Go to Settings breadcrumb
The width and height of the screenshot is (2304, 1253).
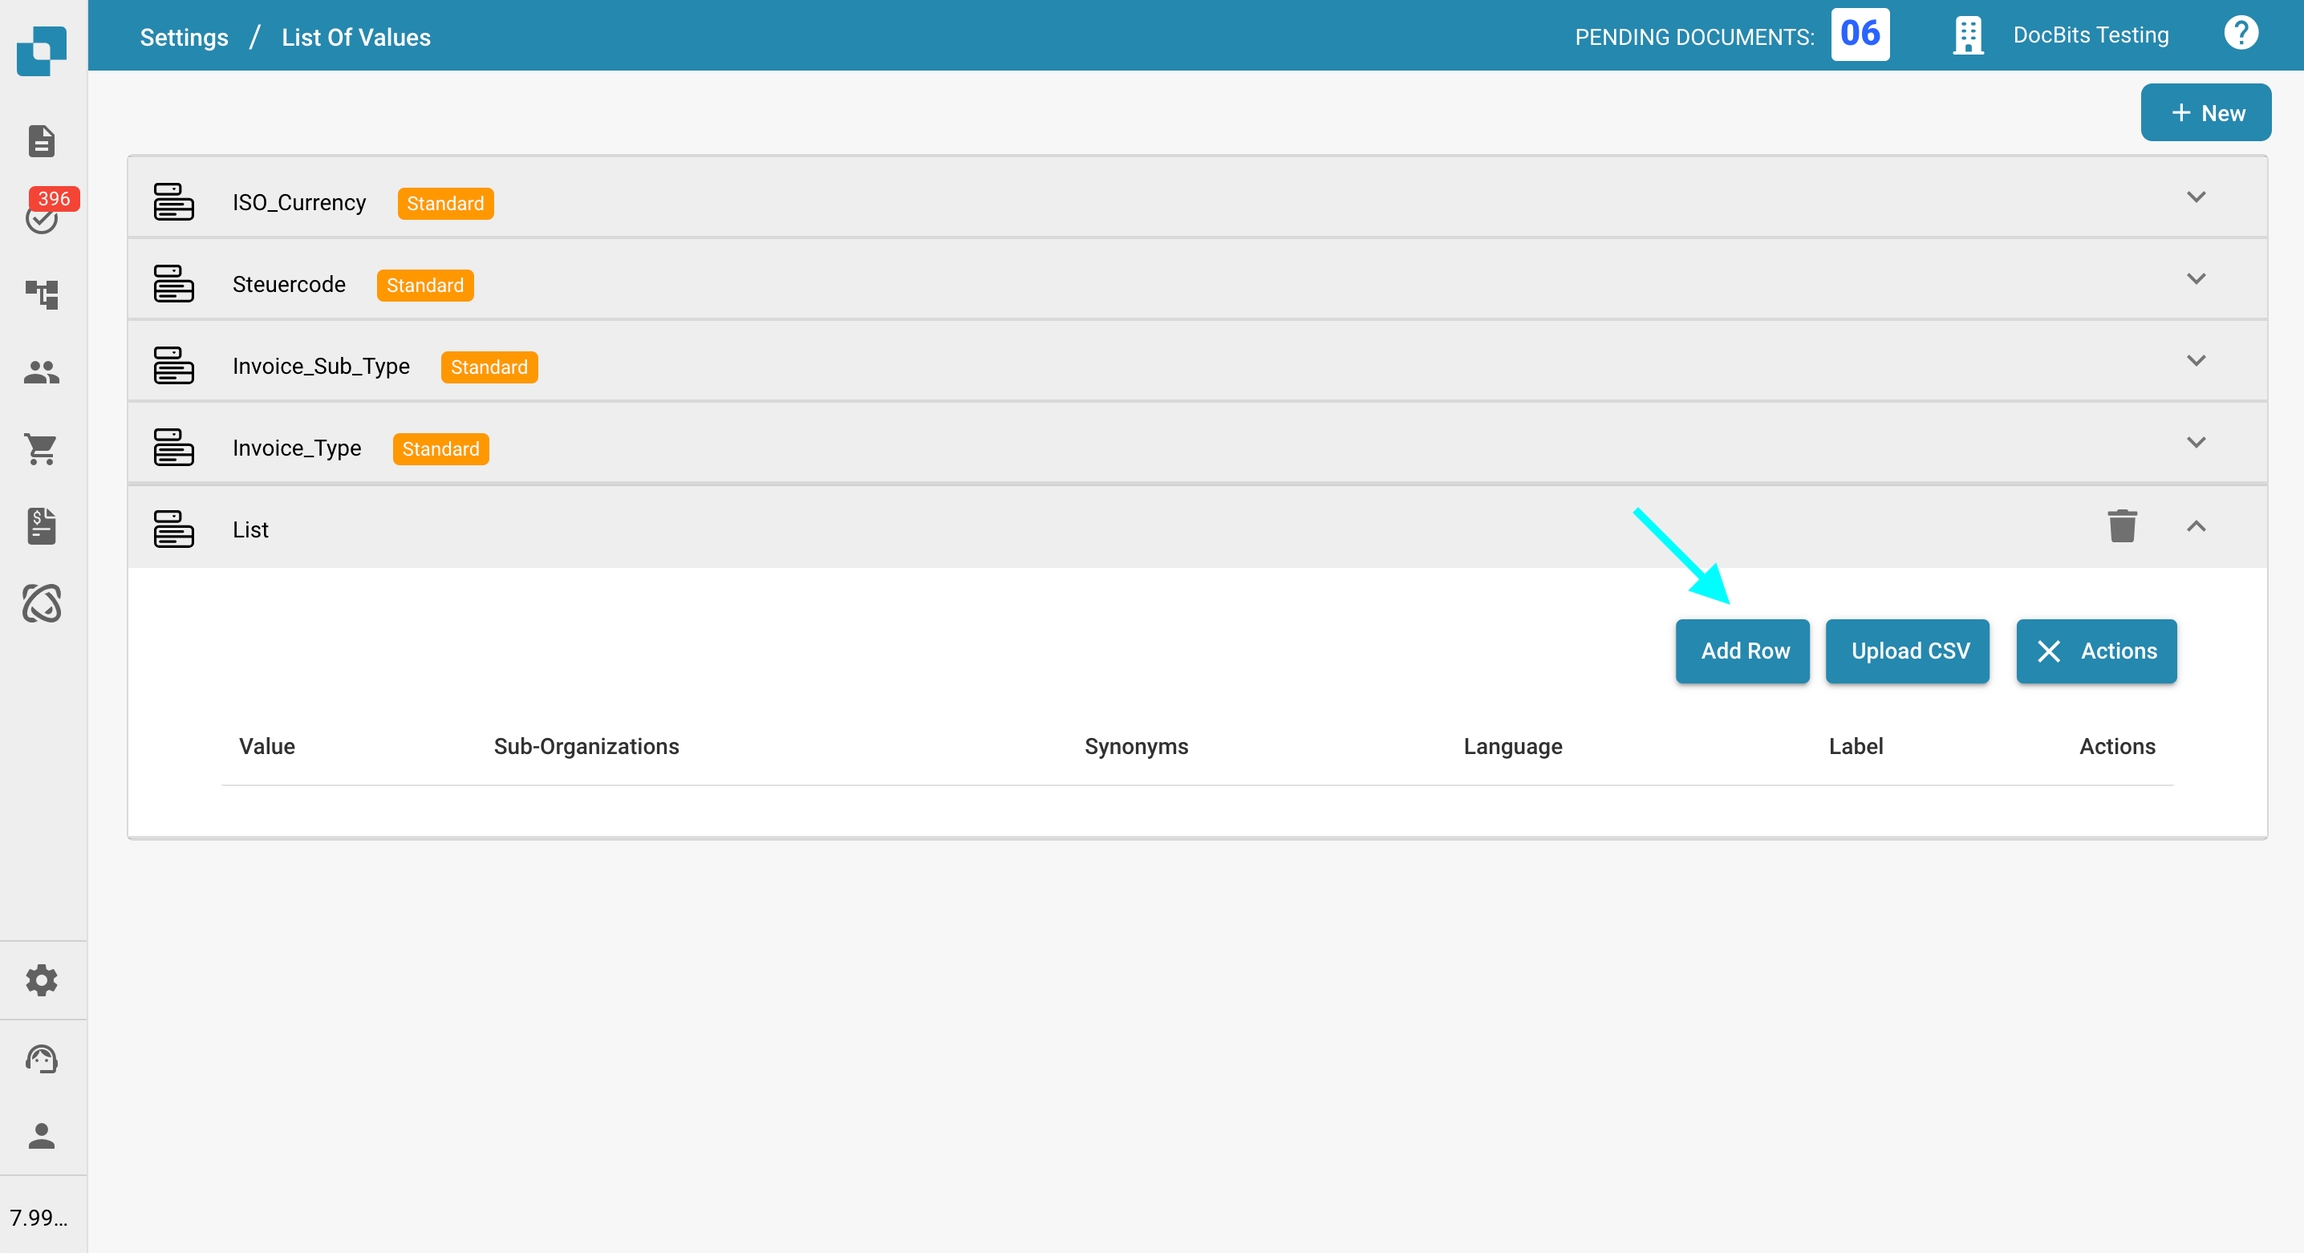[x=184, y=37]
